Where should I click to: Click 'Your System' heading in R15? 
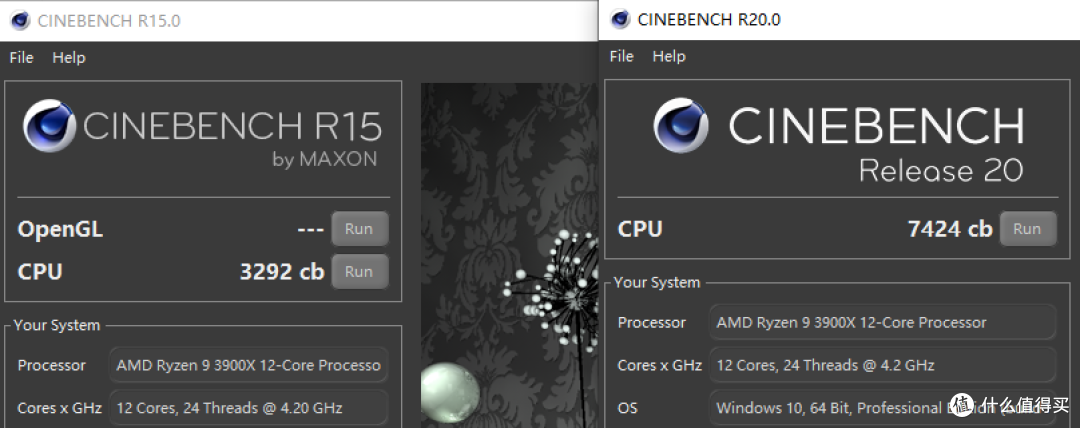56,325
